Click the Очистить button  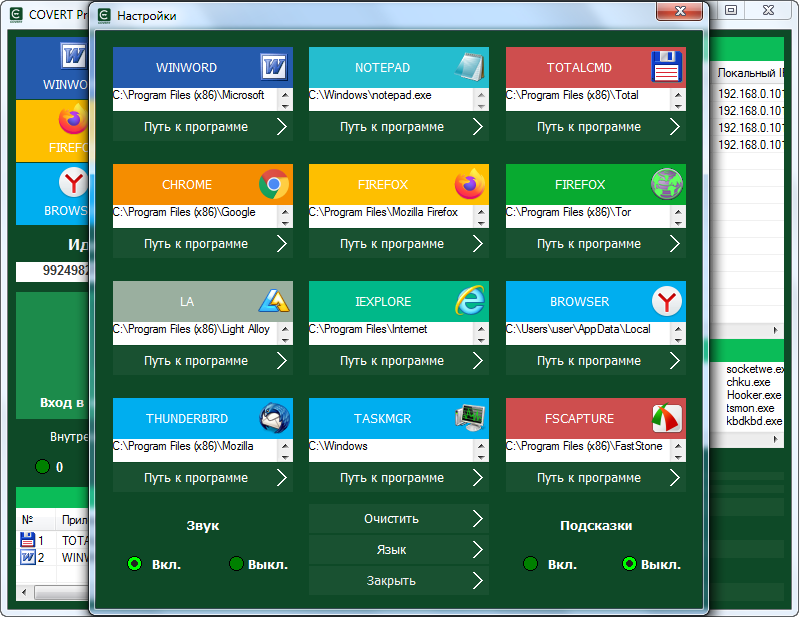398,519
